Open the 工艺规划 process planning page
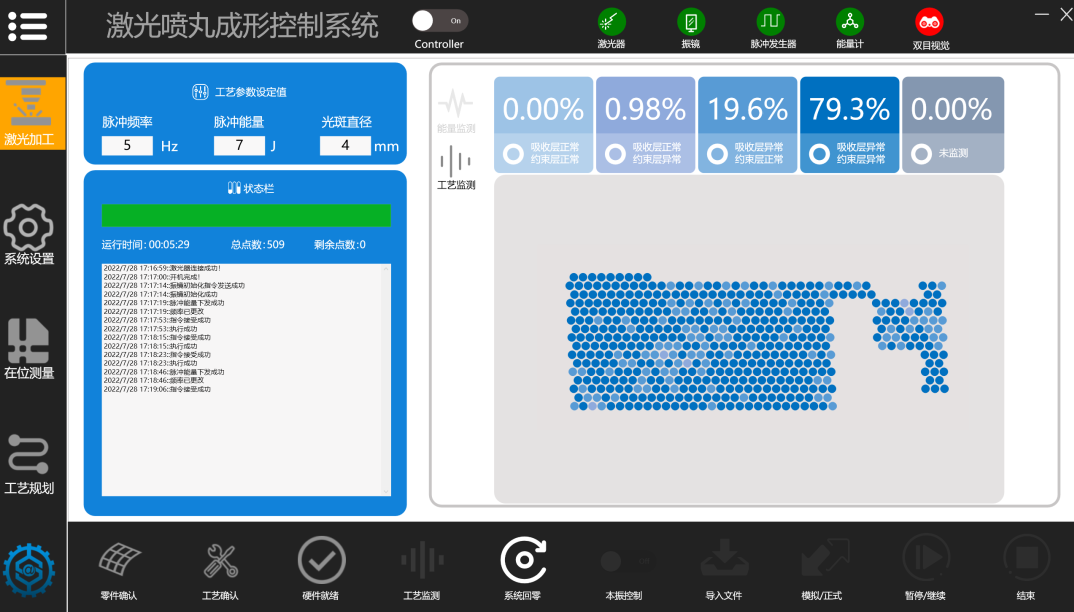Viewport: 1074px width, 612px height. (29, 464)
